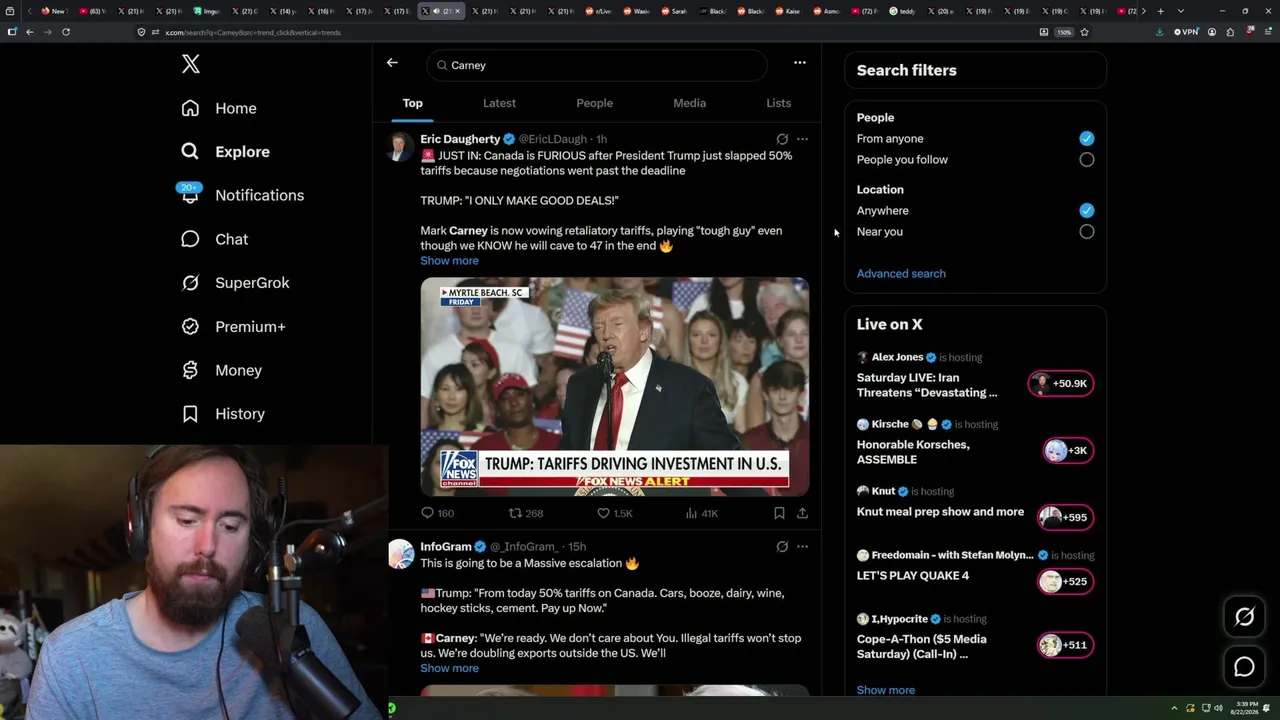The height and width of the screenshot is (720, 1280).
Task: Open the floating Grok button
Action: pos(1244,617)
